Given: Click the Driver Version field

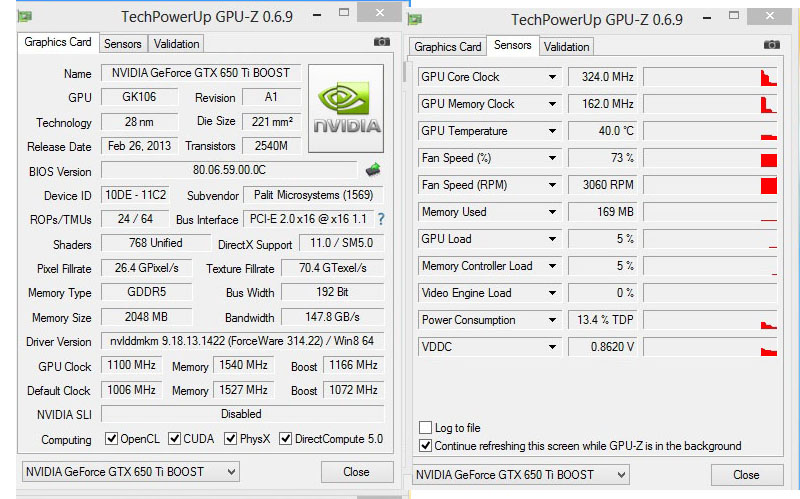Looking at the screenshot, I should click(242, 341).
